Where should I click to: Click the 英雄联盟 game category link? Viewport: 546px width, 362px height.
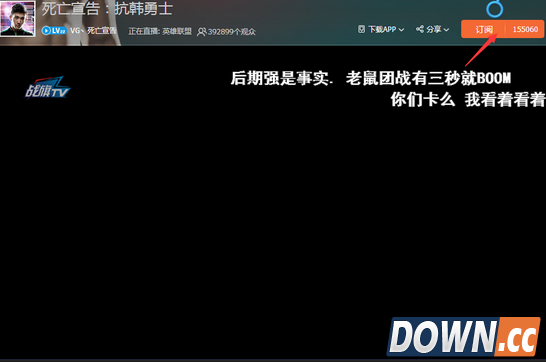(x=177, y=31)
